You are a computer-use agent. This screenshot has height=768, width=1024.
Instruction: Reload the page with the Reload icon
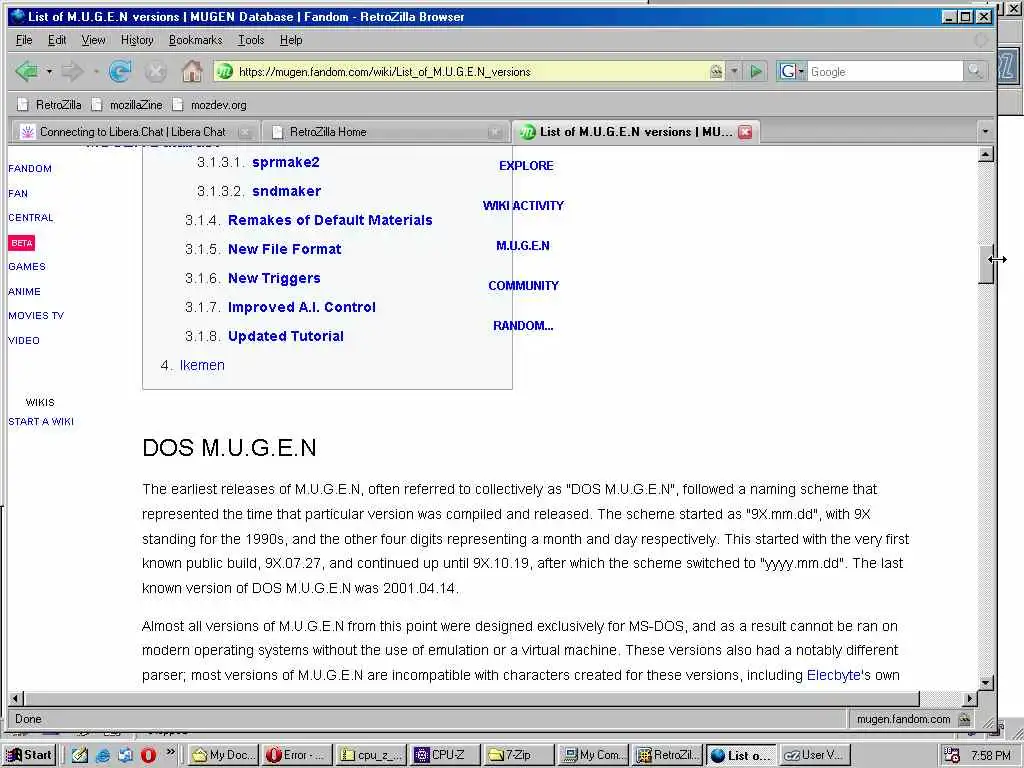120,71
